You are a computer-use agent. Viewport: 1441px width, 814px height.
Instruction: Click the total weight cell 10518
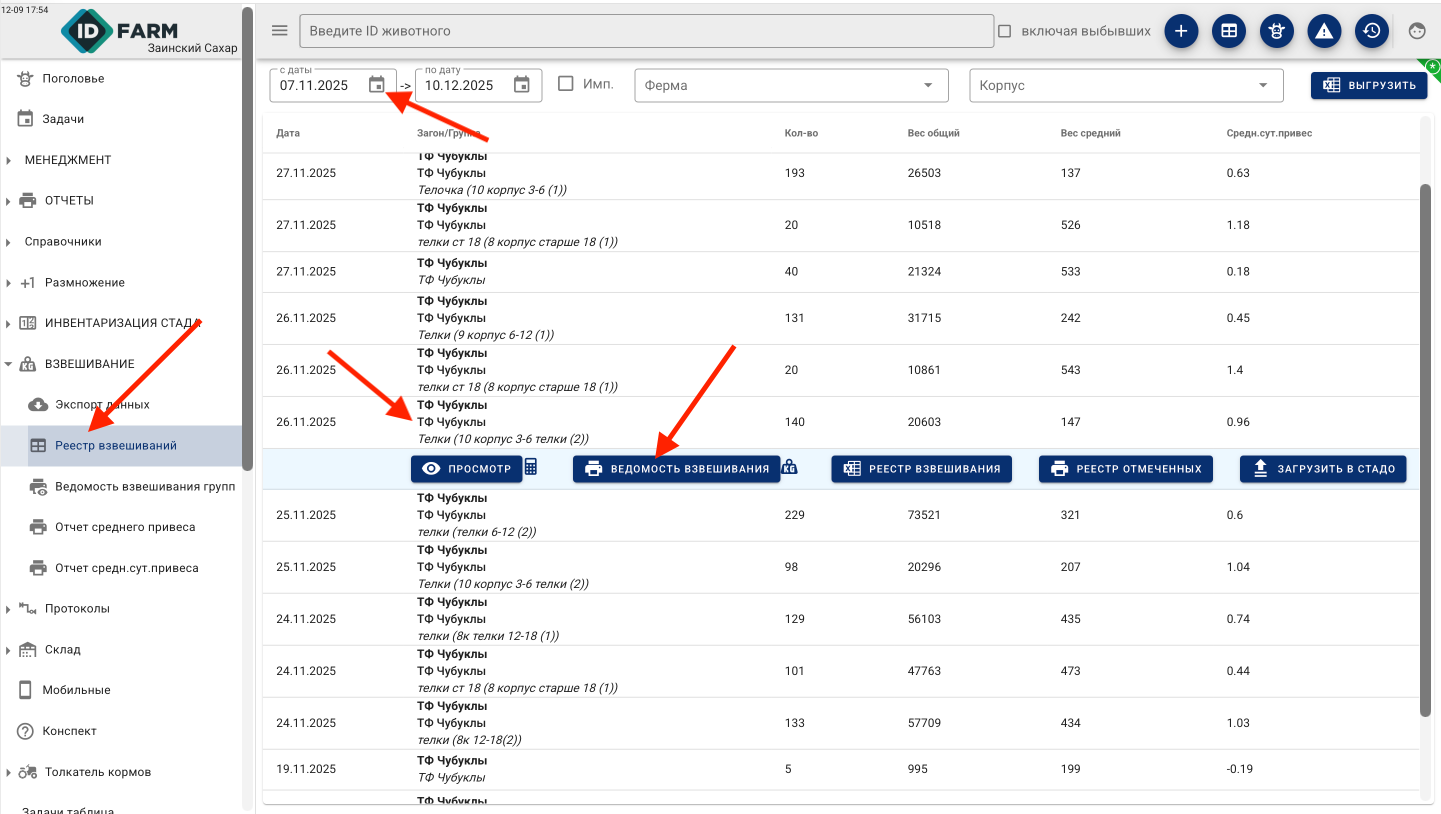point(924,225)
